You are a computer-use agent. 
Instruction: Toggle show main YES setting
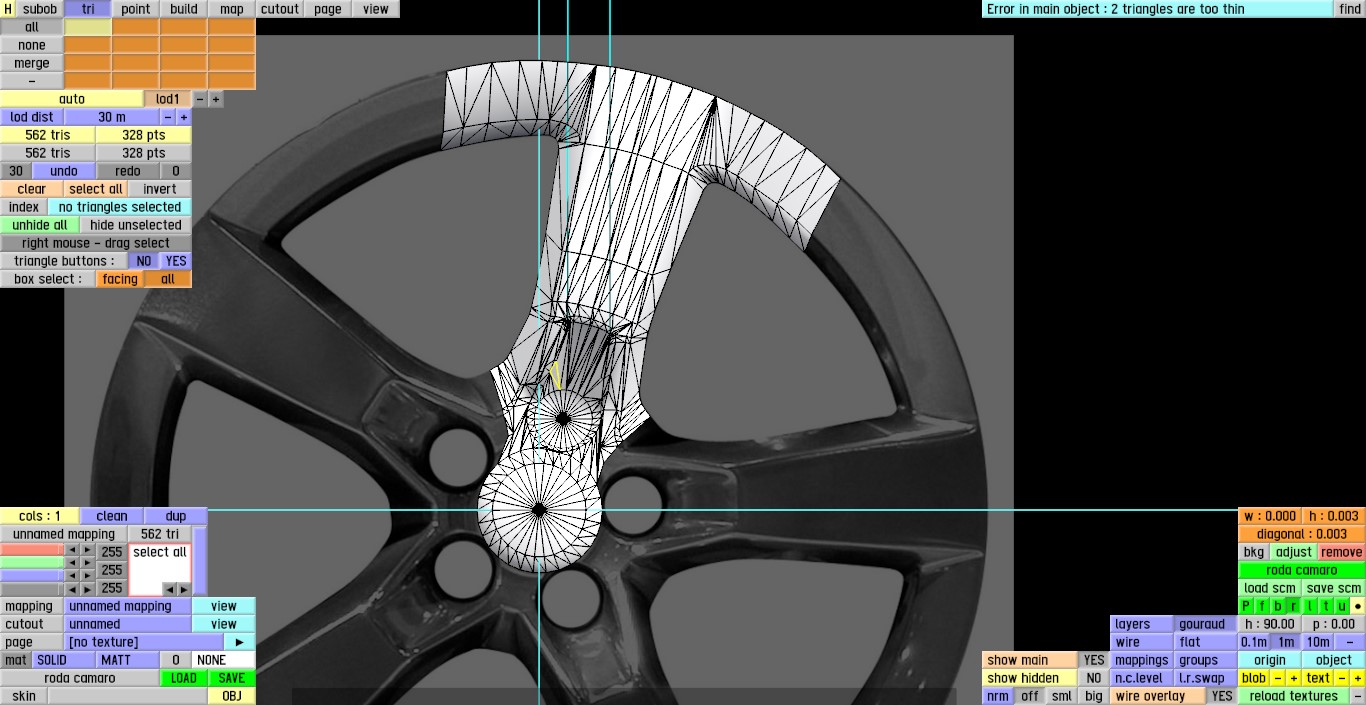[1094, 660]
